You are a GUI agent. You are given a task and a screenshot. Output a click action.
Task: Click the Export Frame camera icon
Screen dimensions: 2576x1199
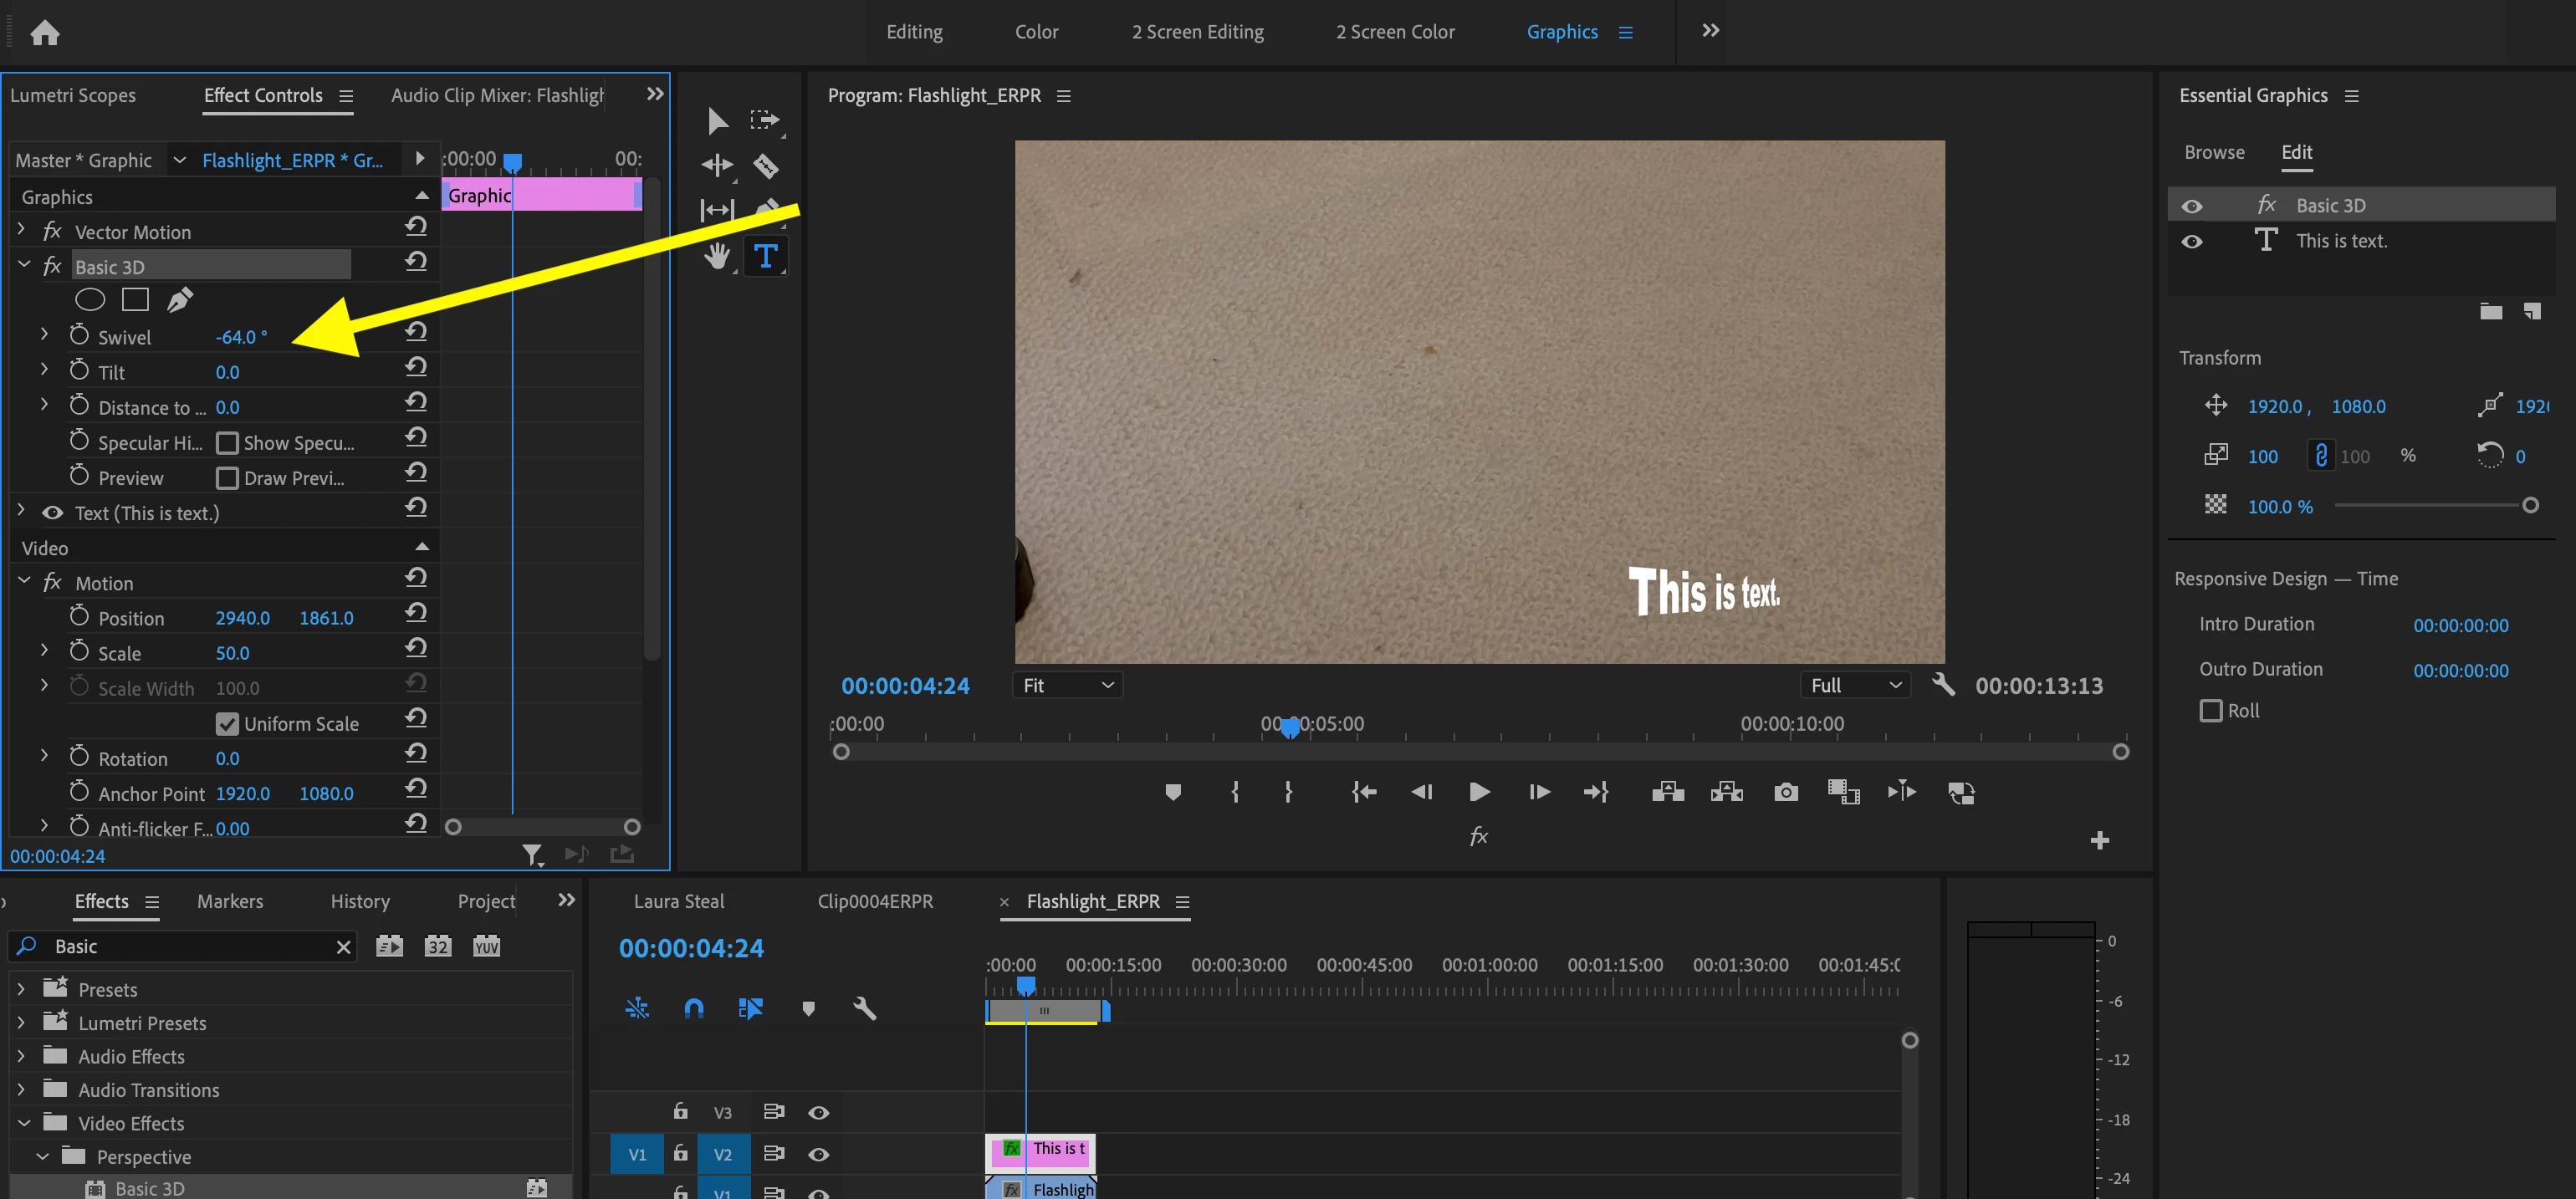coord(1785,792)
